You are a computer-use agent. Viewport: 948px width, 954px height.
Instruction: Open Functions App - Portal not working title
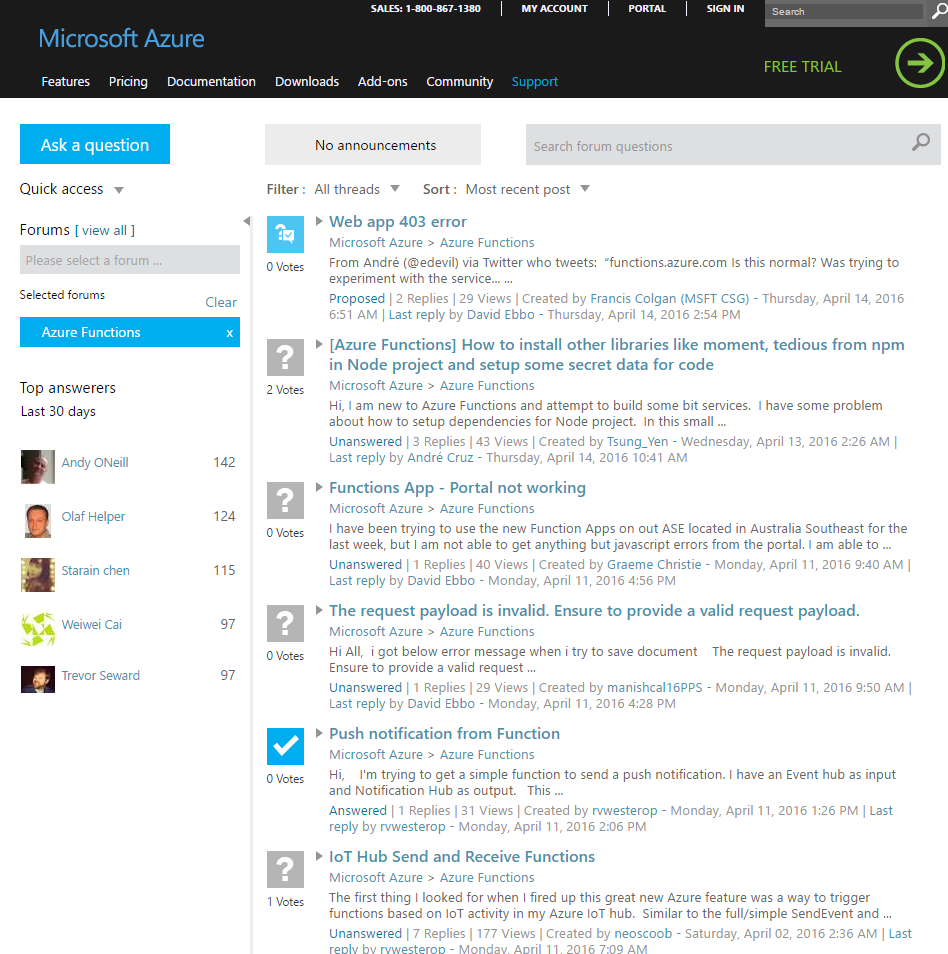click(458, 487)
